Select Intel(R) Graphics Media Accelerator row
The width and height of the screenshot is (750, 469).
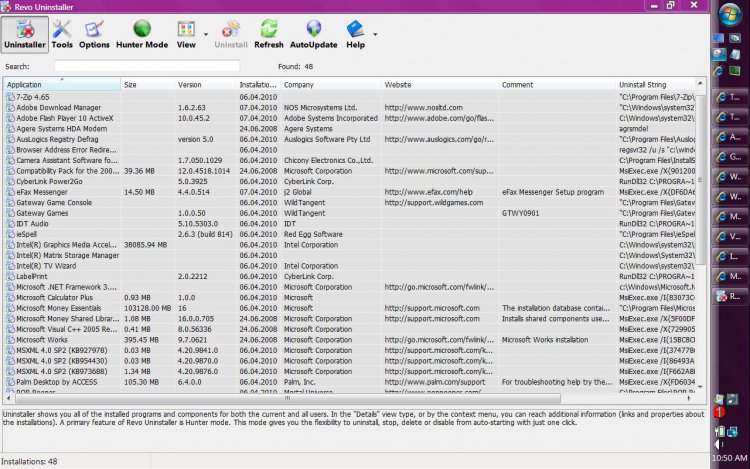(350, 245)
